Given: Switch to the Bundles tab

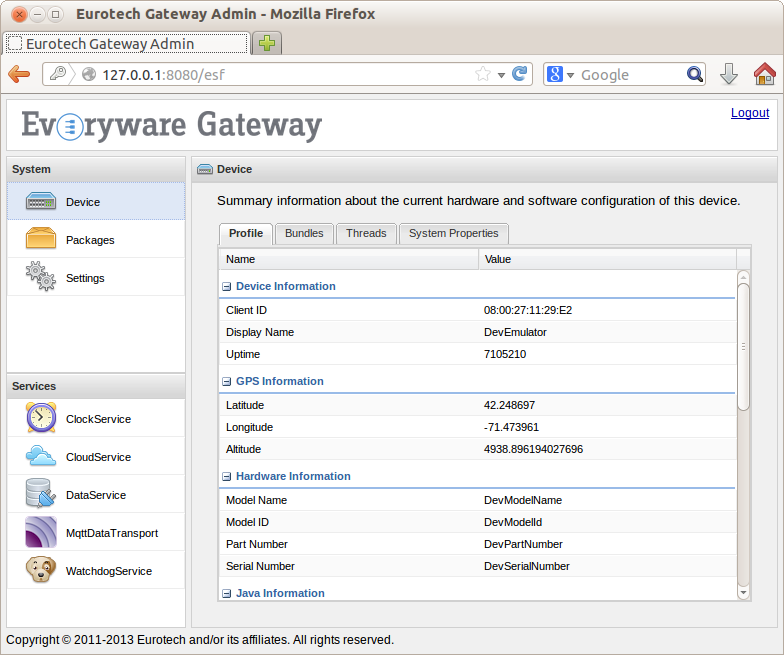Looking at the screenshot, I should [x=304, y=234].
